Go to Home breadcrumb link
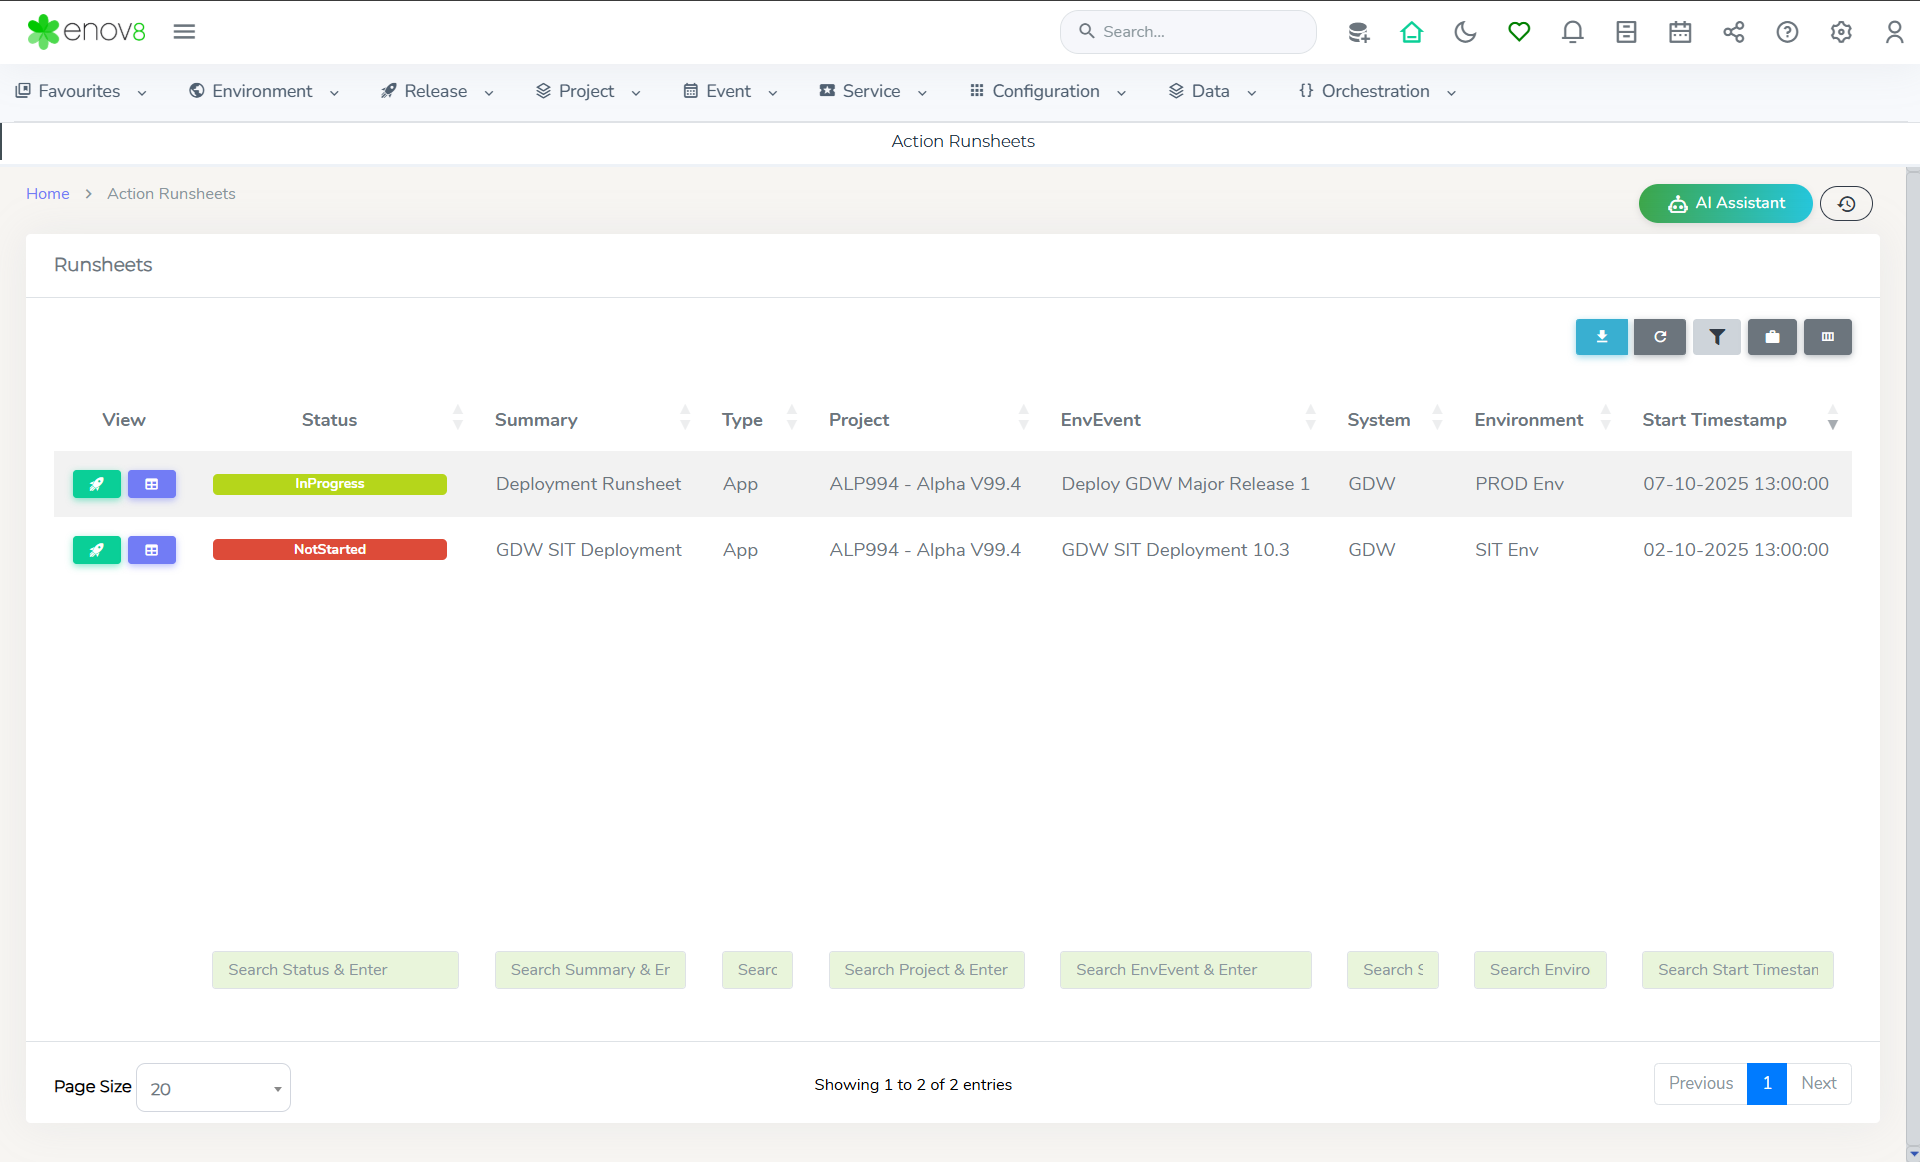Screen dimensions: 1920x1162 click(47, 194)
